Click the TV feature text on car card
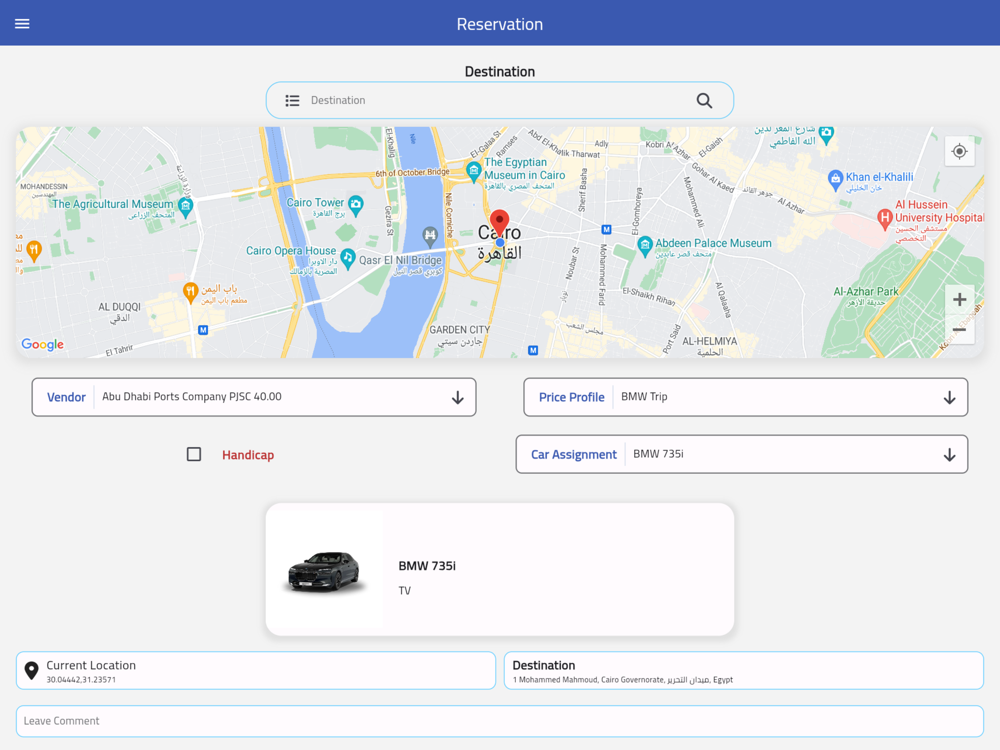1000x750 pixels. (x=404, y=591)
